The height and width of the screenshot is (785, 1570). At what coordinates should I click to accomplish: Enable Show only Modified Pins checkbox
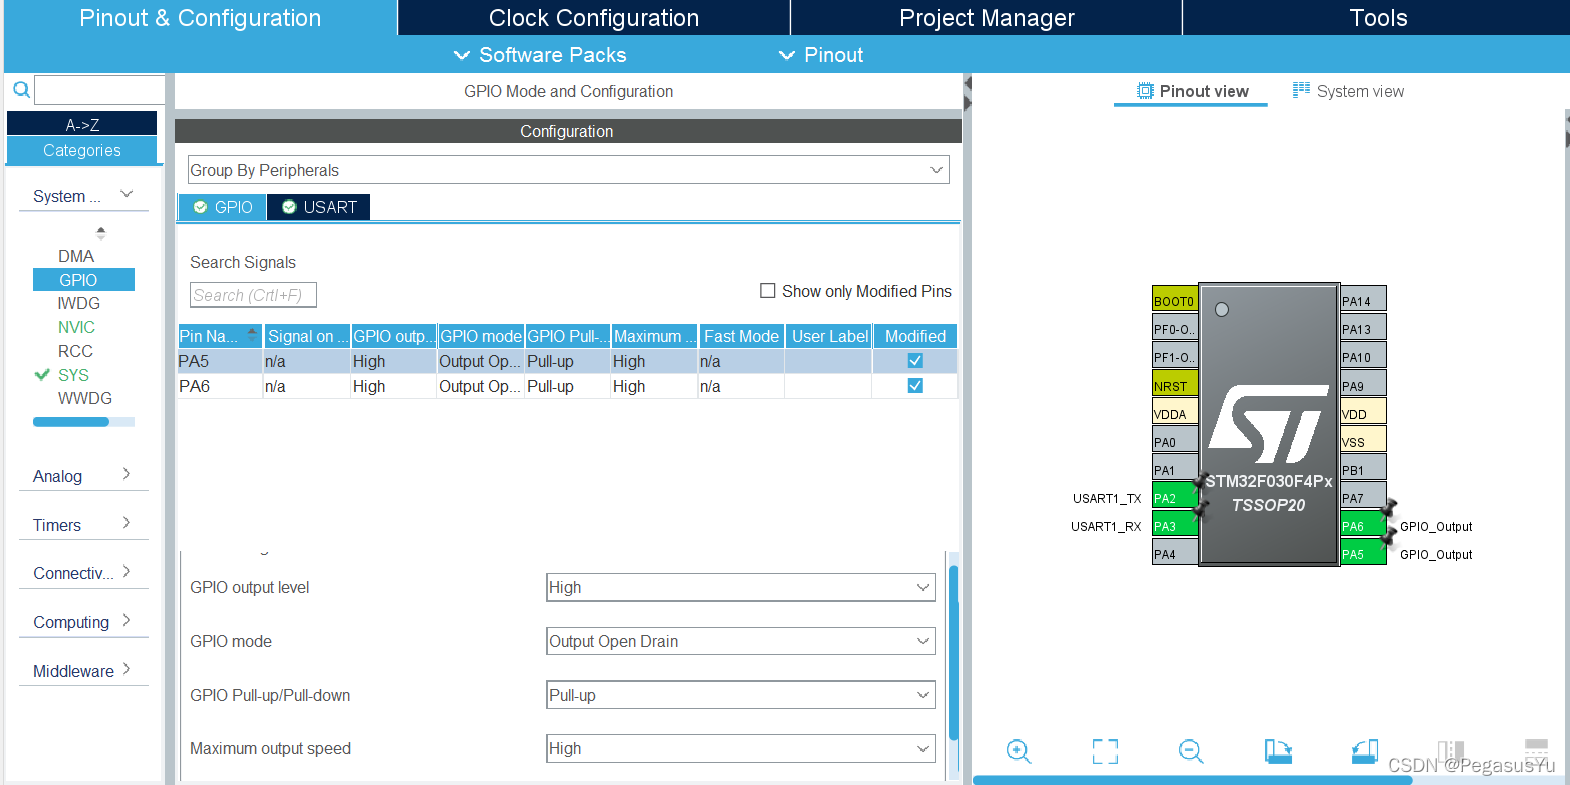click(768, 291)
